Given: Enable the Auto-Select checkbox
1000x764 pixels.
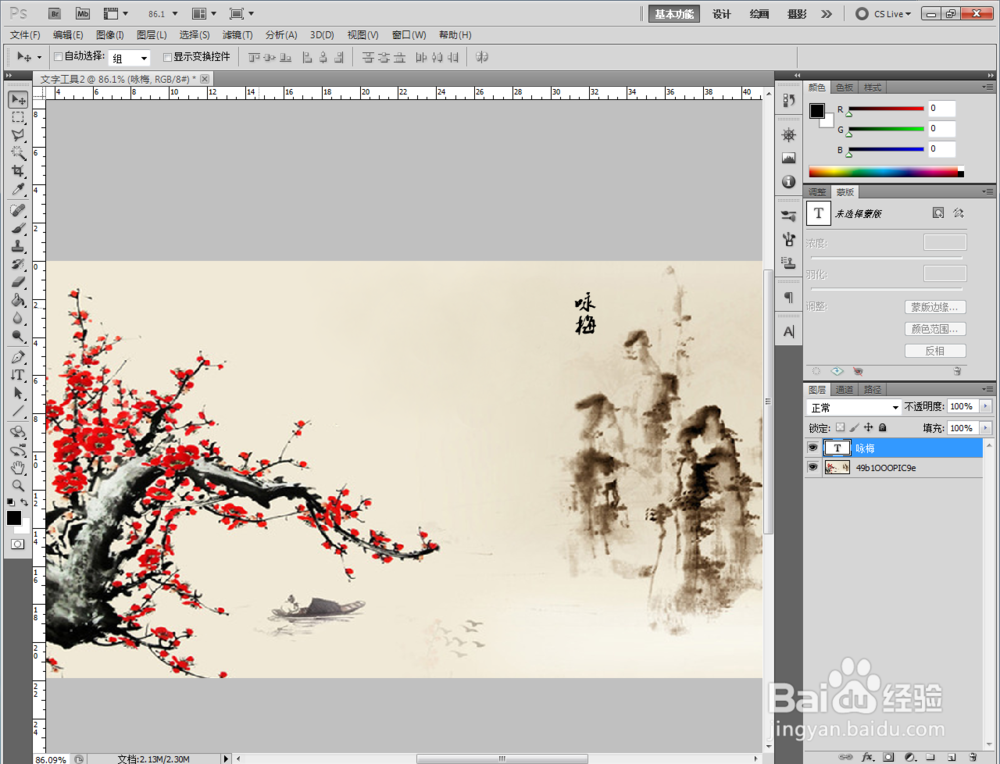Looking at the screenshot, I should click(x=58, y=57).
